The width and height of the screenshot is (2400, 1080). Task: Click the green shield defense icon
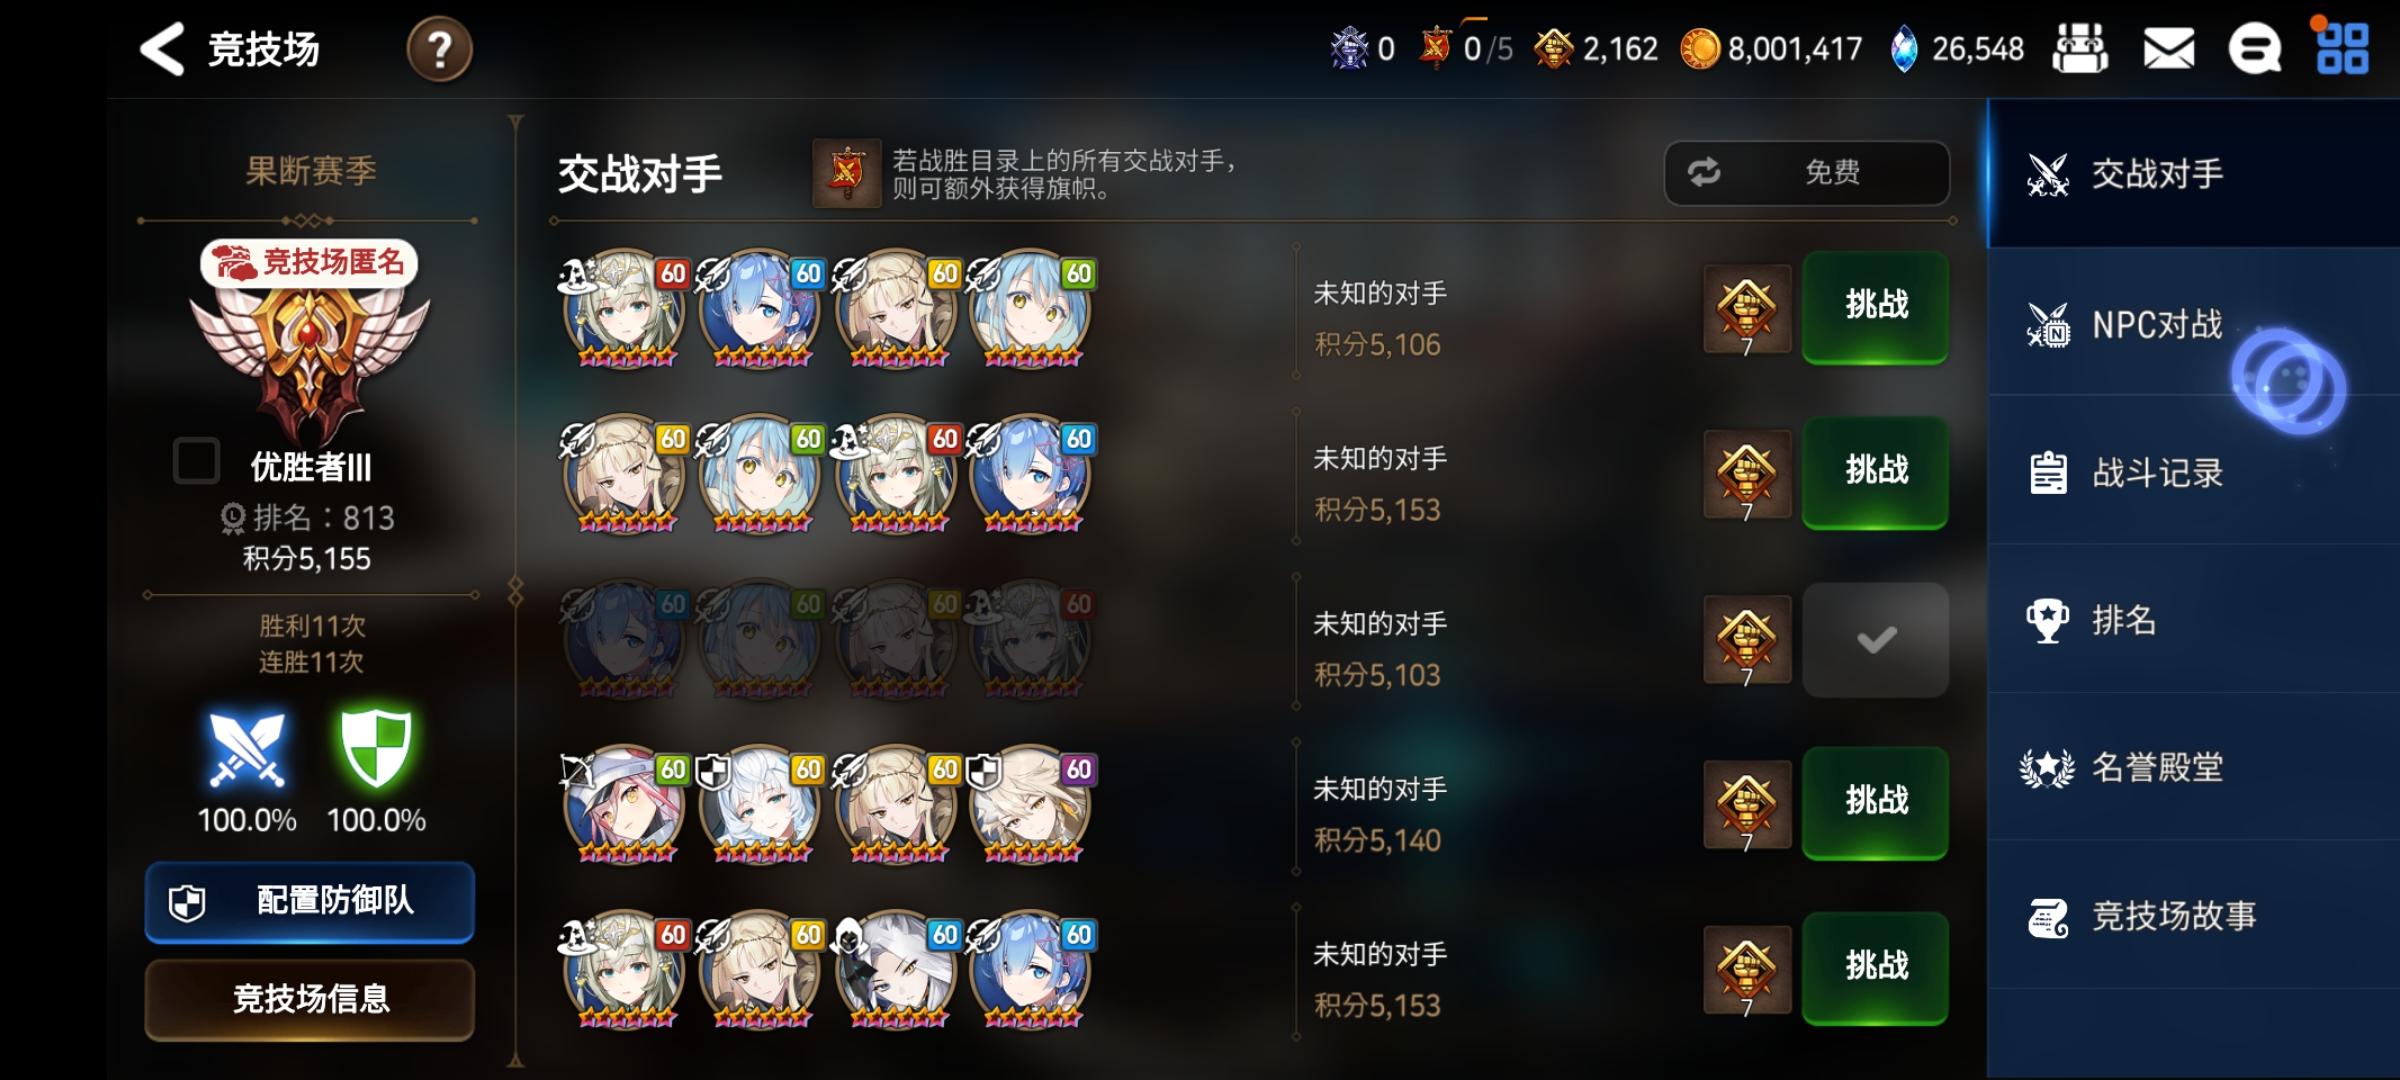click(376, 749)
